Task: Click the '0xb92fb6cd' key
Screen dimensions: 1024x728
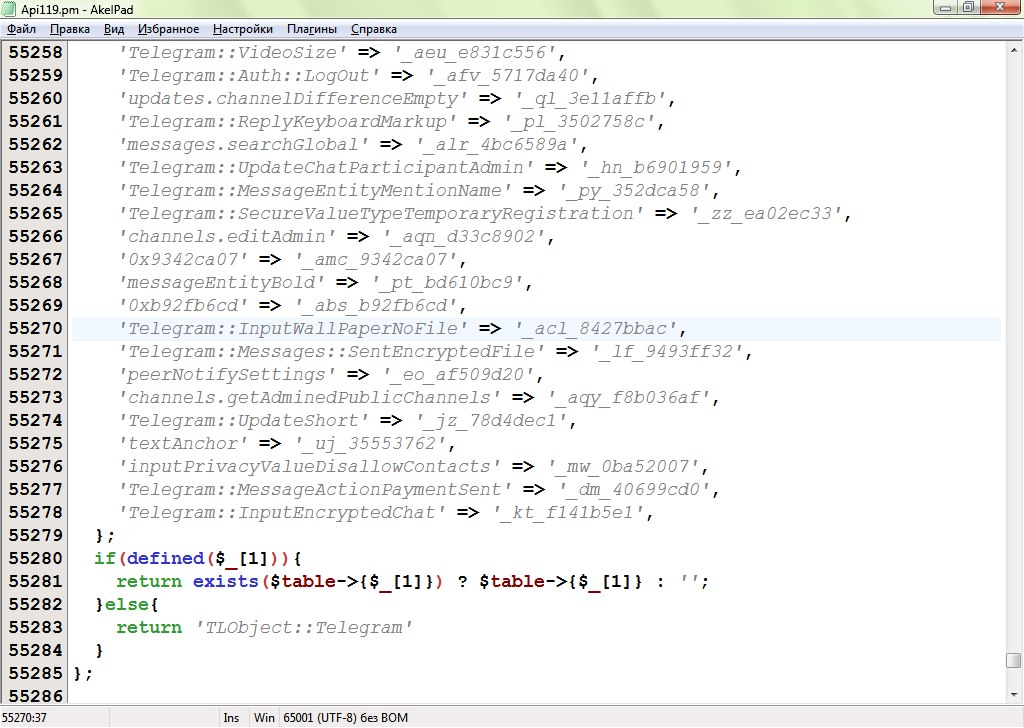Action: [x=183, y=306]
